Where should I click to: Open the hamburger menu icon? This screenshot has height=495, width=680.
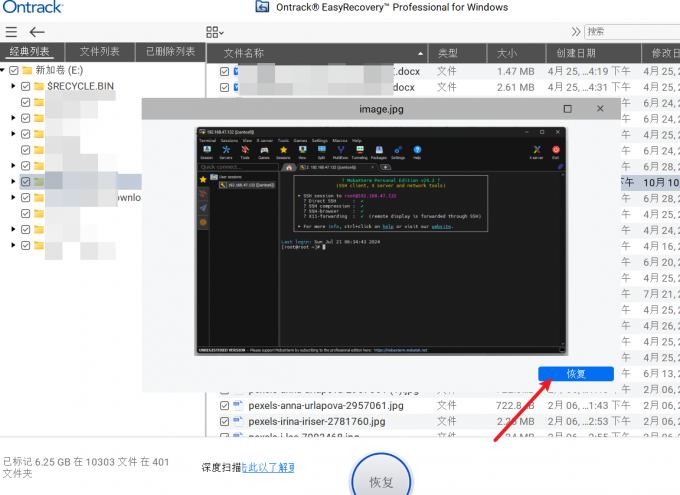(x=11, y=32)
